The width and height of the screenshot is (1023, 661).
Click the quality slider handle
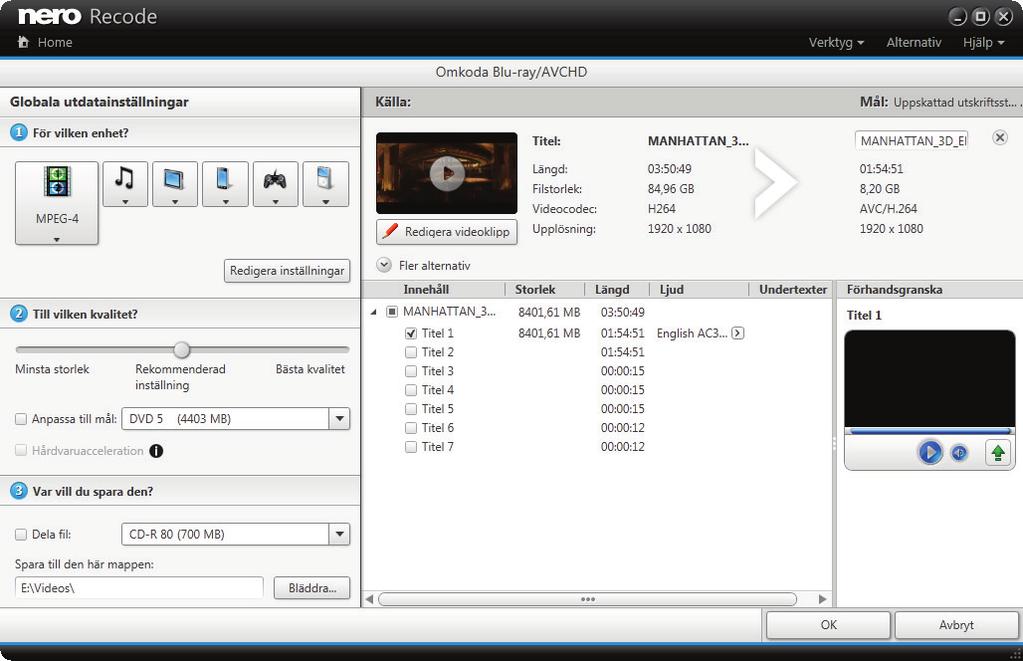(x=182, y=350)
